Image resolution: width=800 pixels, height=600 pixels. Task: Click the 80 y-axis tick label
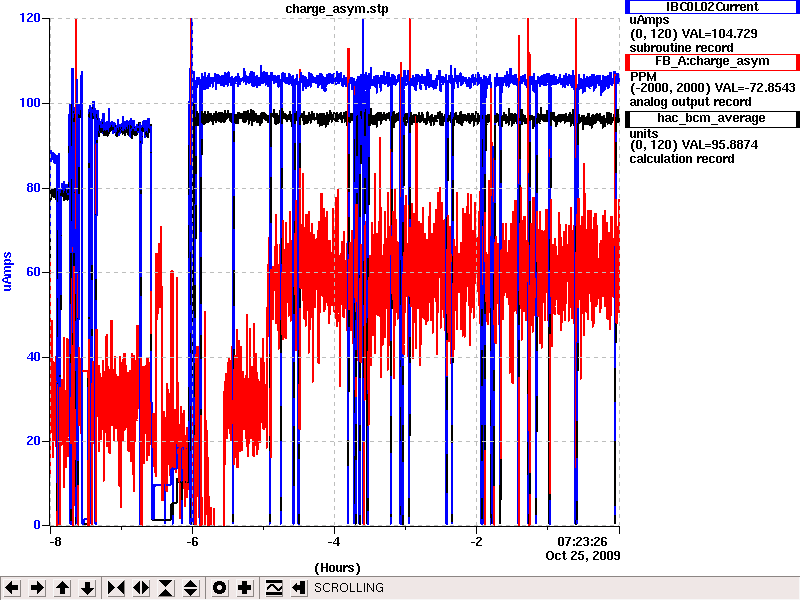click(x=33, y=187)
